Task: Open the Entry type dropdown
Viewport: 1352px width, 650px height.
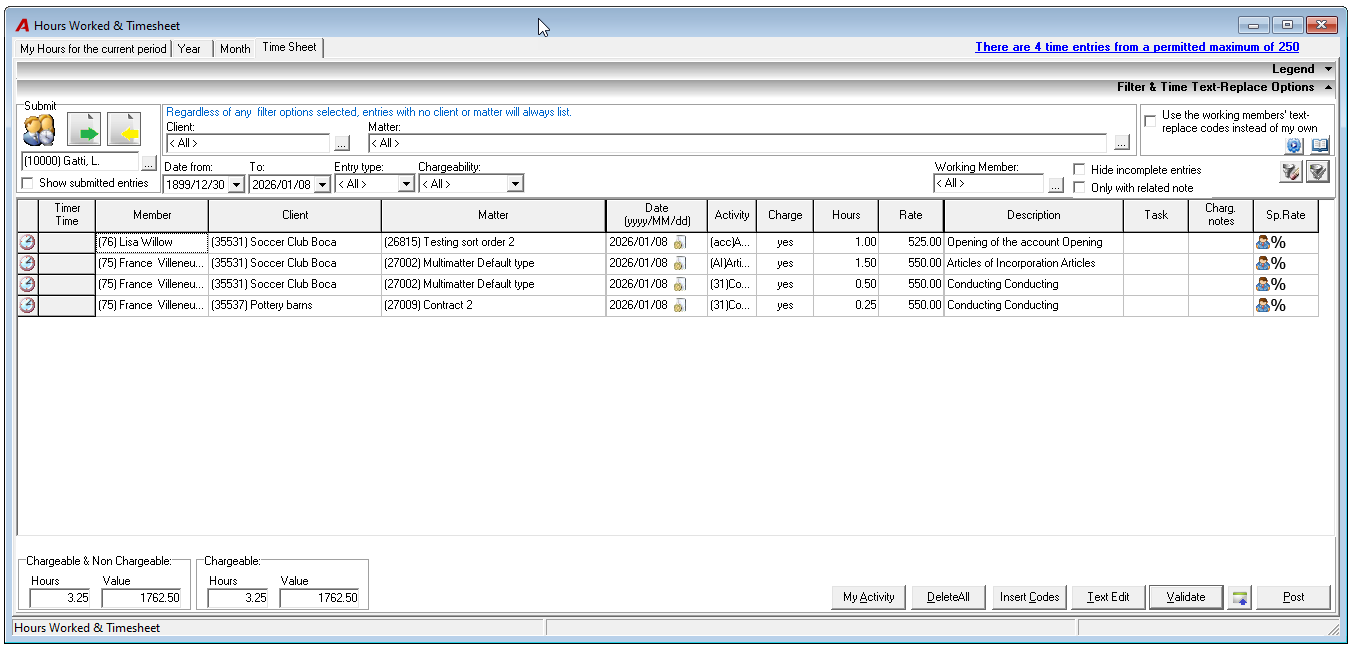Action: 406,184
